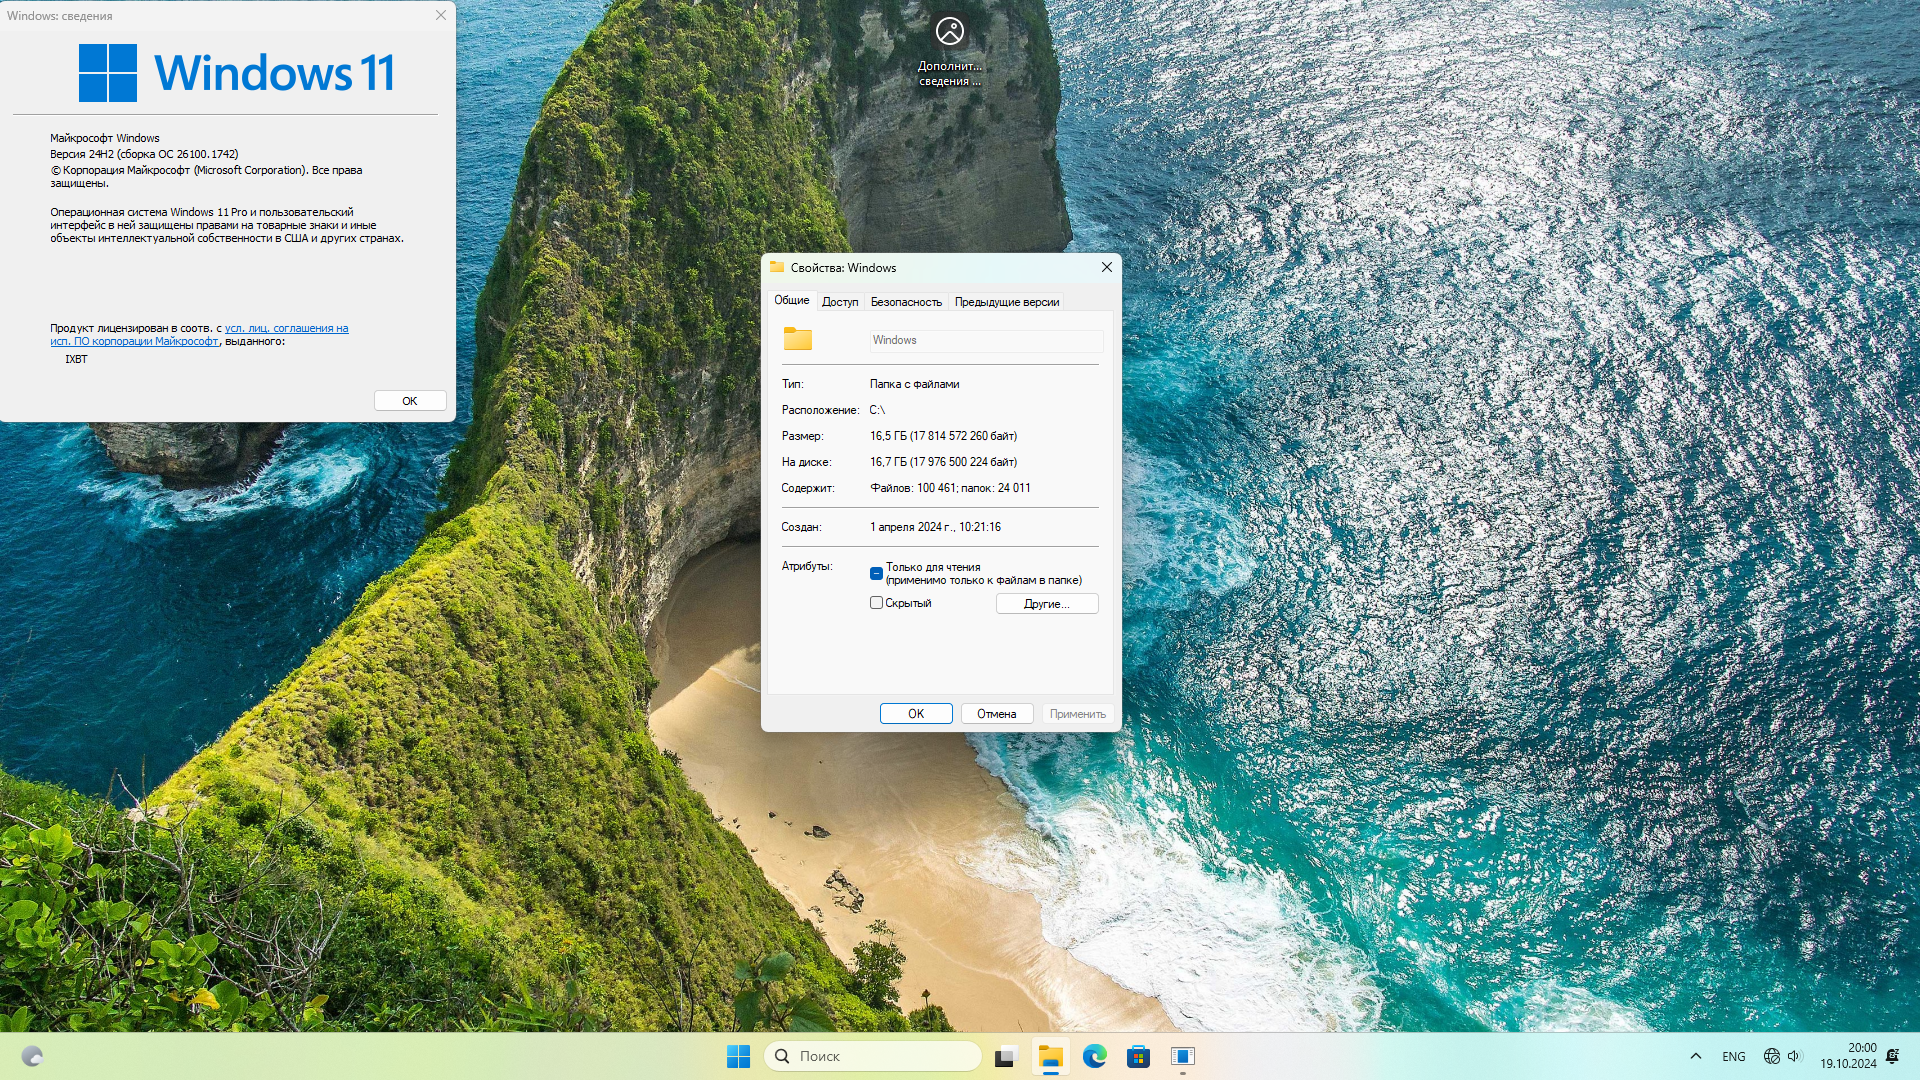This screenshot has width=1920, height=1080.
Task: Click the Другие... attributes button
Action: 1046,604
